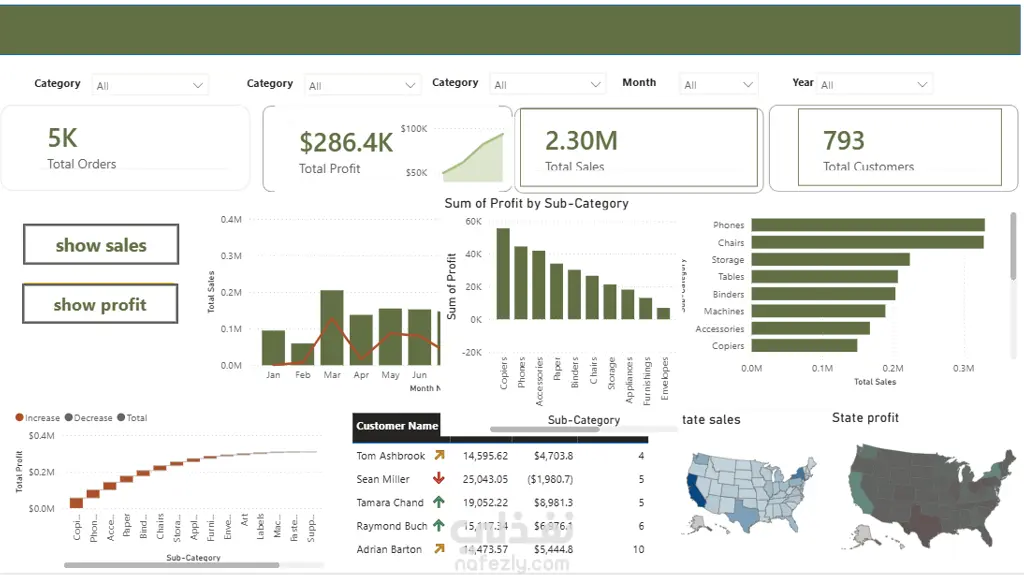Select the Adrian Barton customer name
This screenshot has height=575, width=1024.
tap(389, 549)
